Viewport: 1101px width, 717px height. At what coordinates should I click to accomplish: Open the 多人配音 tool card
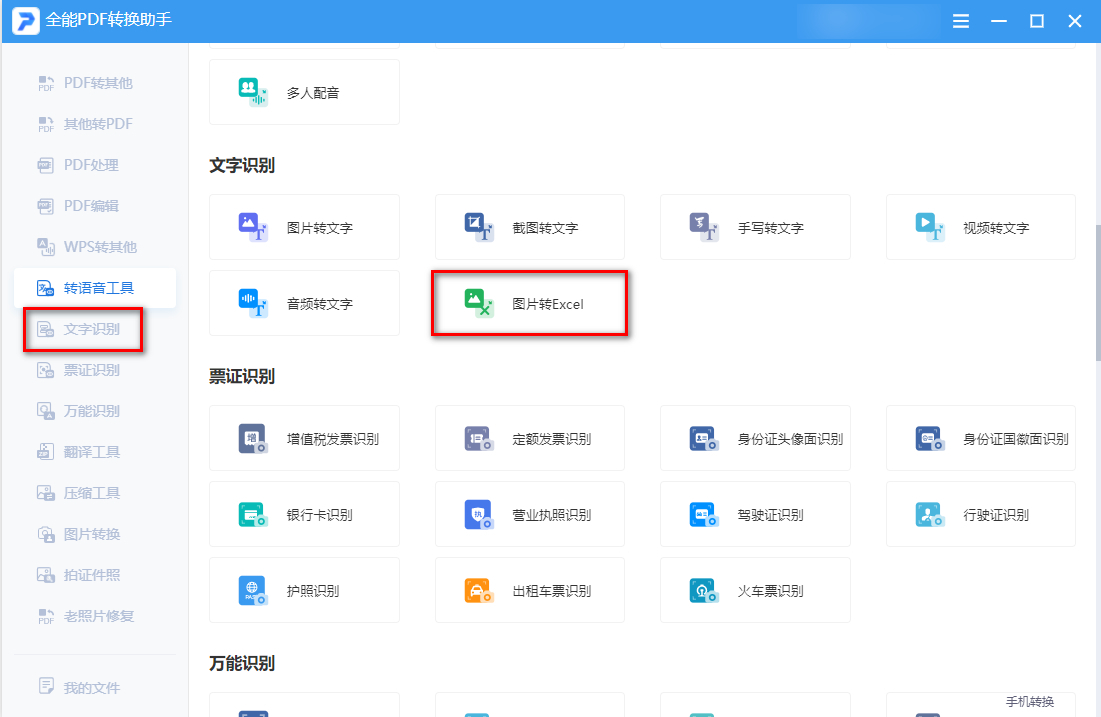tap(304, 92)
